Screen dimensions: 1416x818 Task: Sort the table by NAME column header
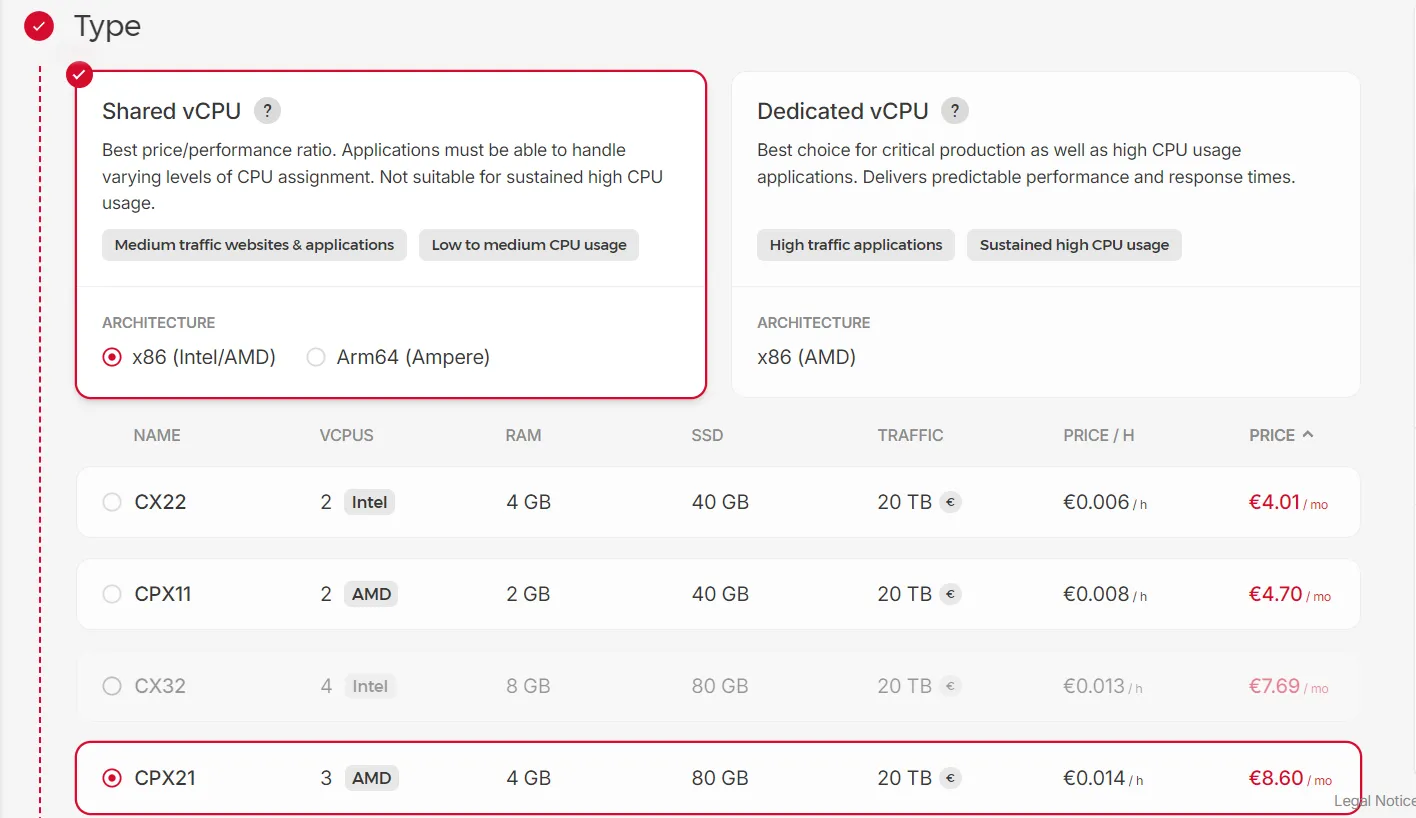(157, 435)
